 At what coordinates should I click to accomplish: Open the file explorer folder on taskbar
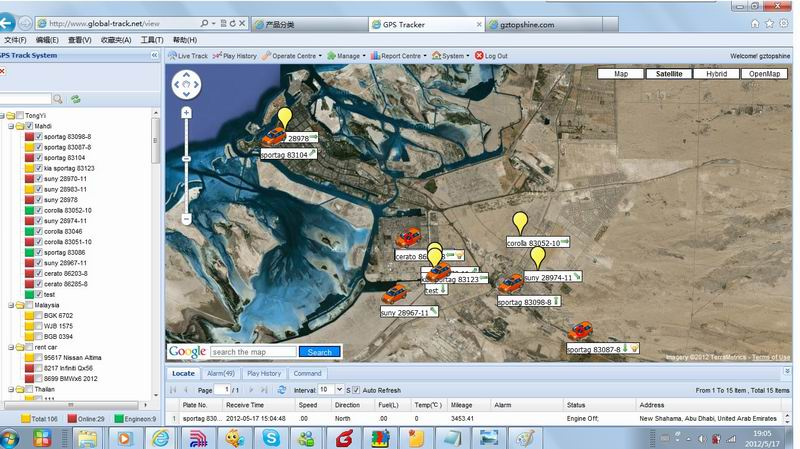coord(87,438)
